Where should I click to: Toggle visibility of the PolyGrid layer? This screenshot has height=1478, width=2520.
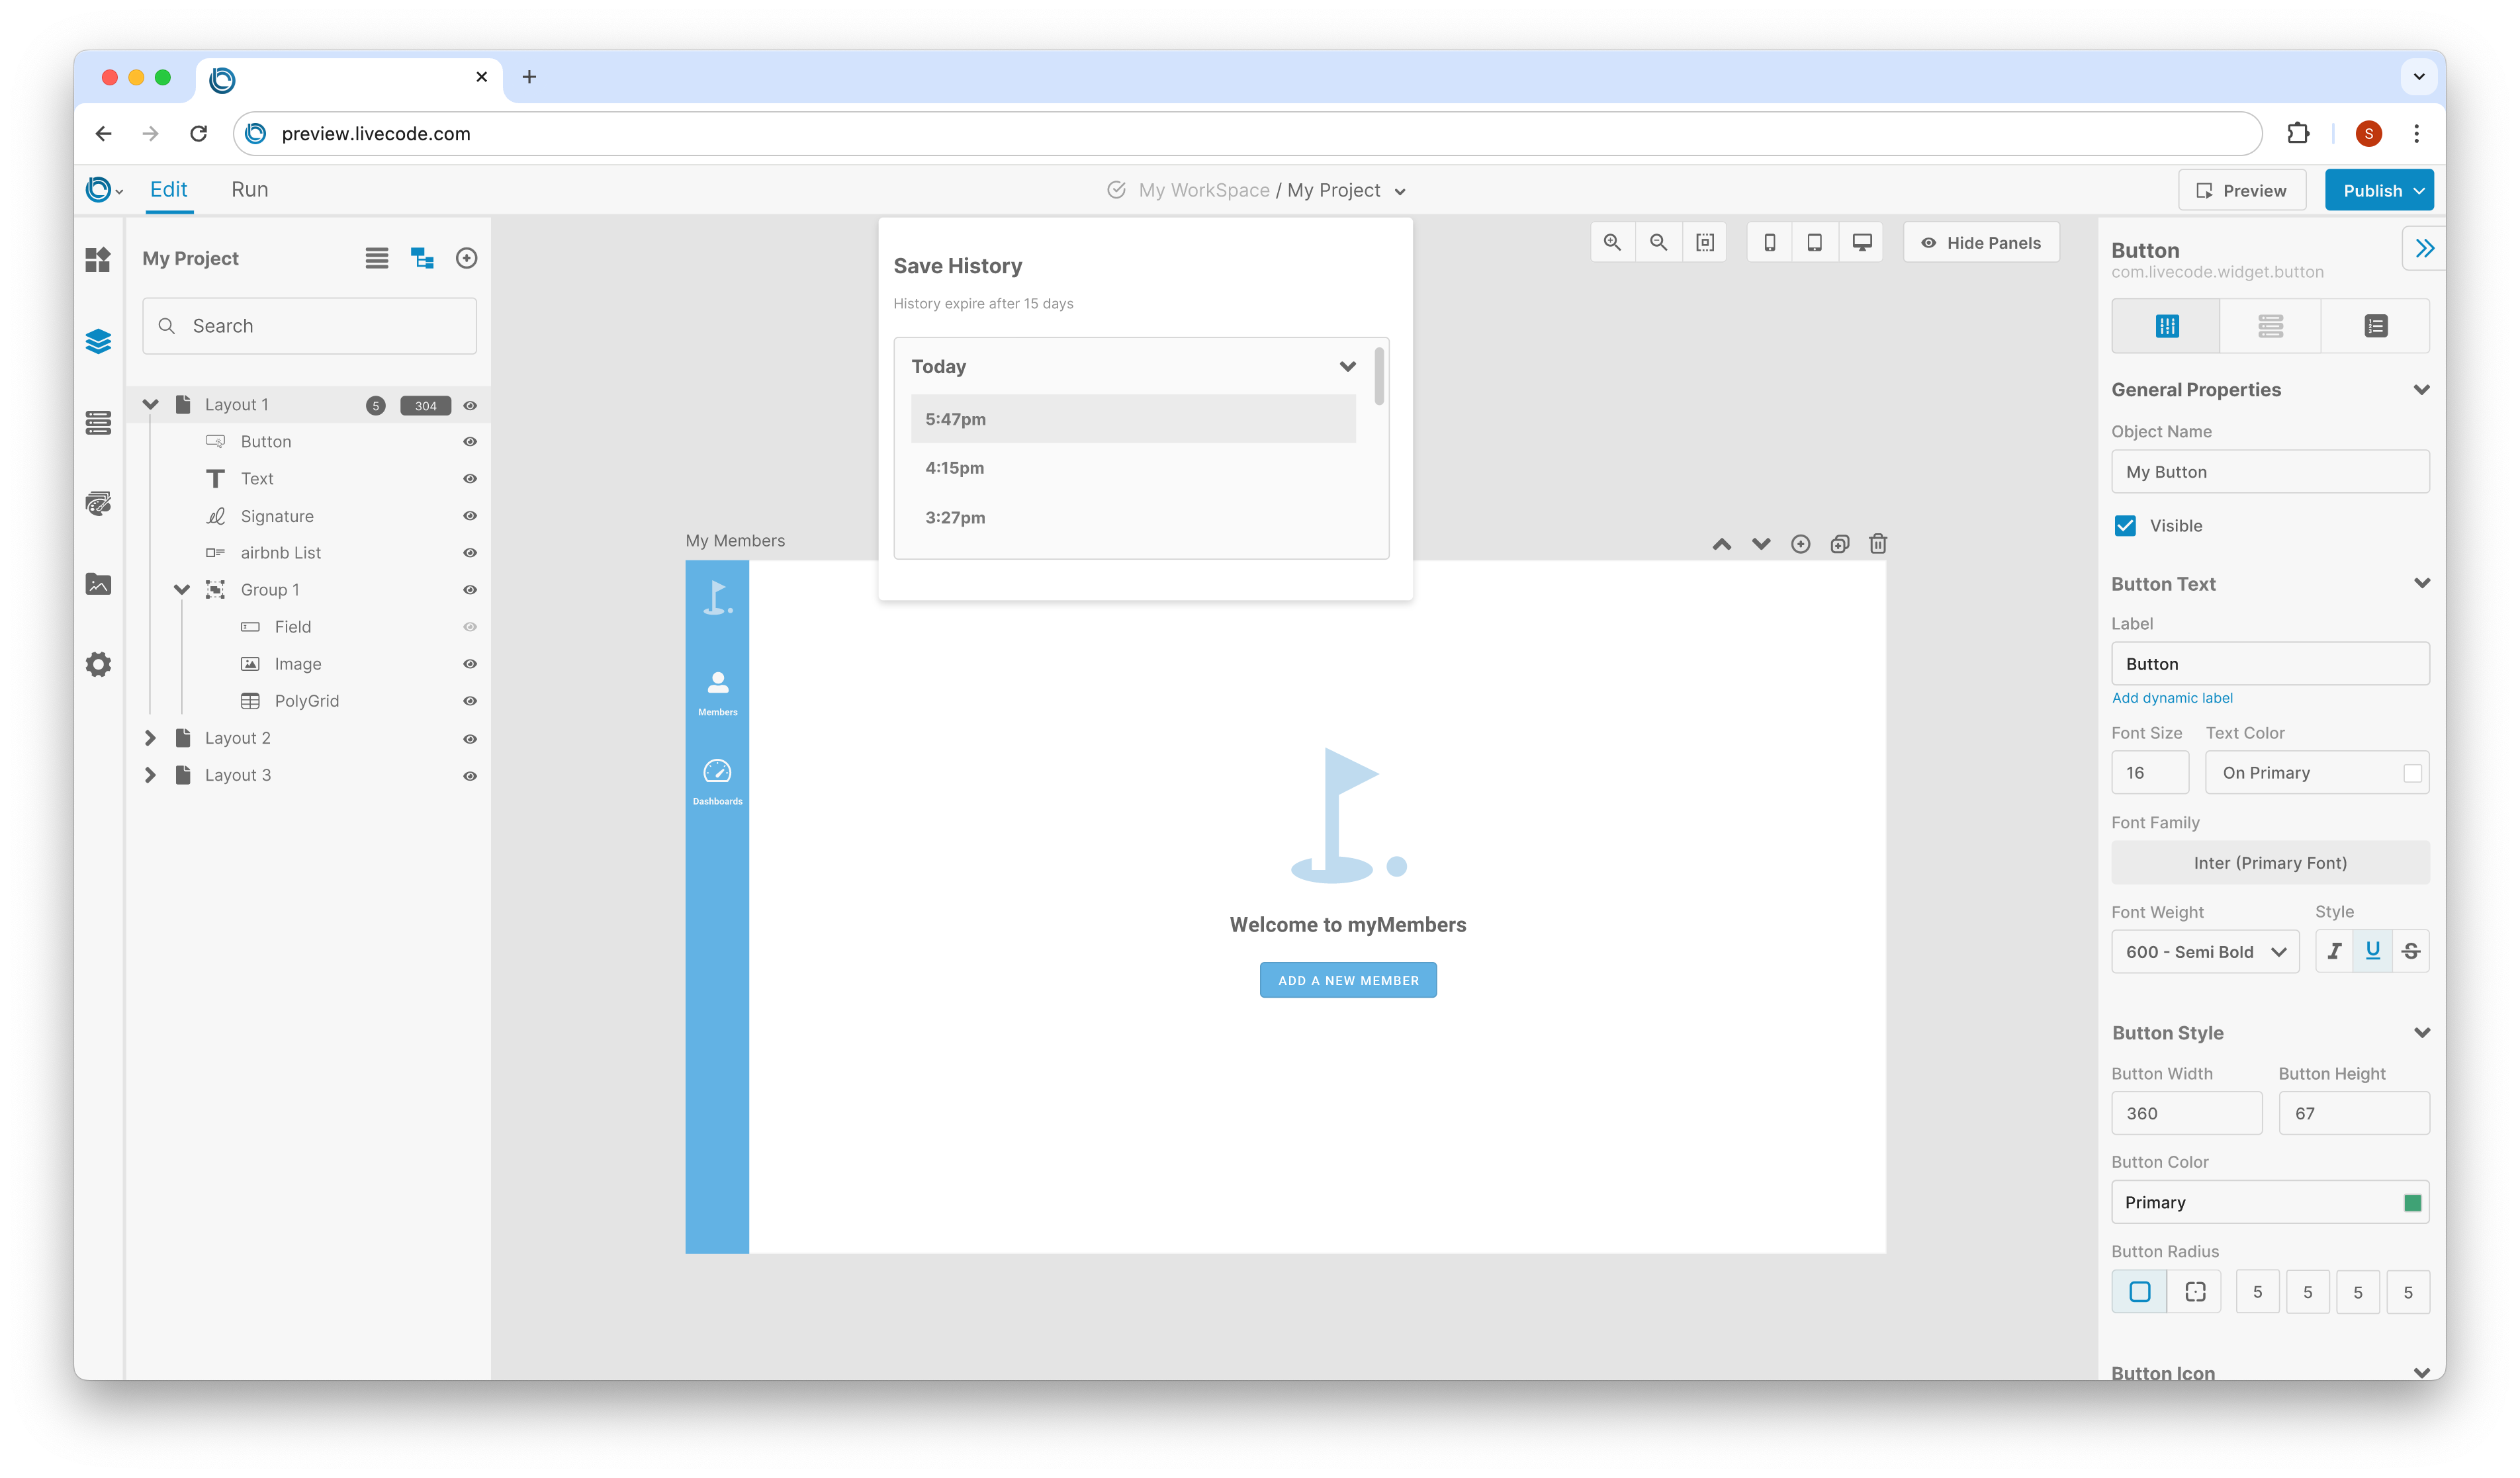[470, 701]
